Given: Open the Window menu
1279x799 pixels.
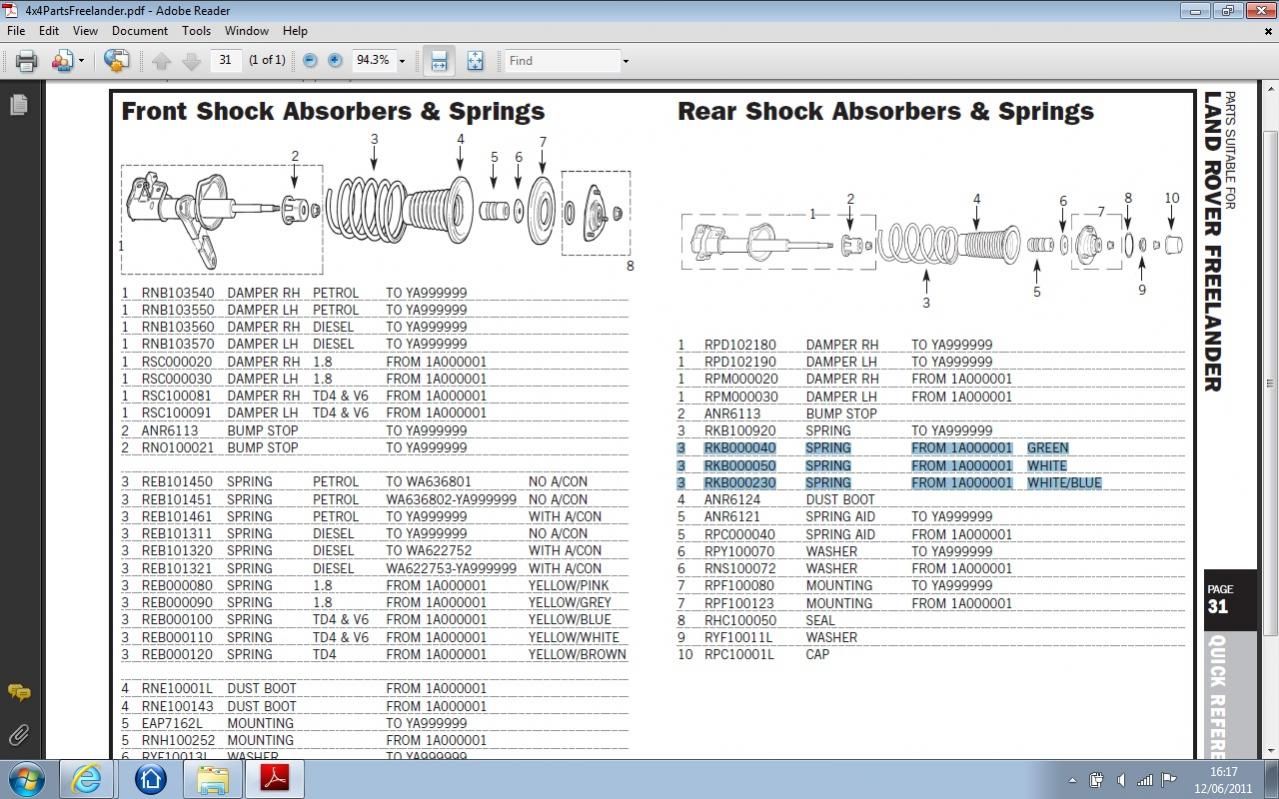Looking at the screenshot, I should [x=246, y=31].
